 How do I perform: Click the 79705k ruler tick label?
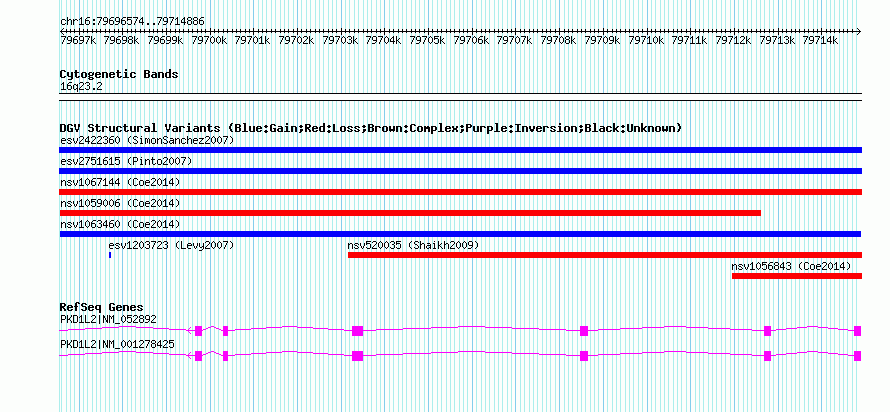(428, 40)
